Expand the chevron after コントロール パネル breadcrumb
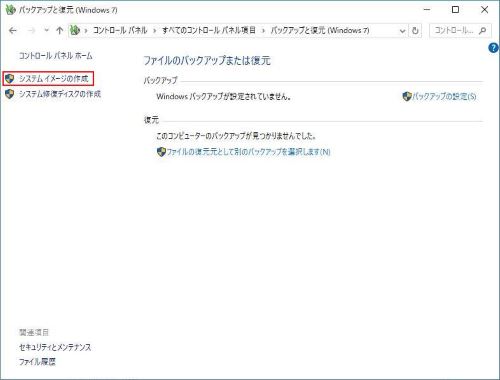This screenshot has width=500, height=380. pyautogui.click(x=155, y=31)
